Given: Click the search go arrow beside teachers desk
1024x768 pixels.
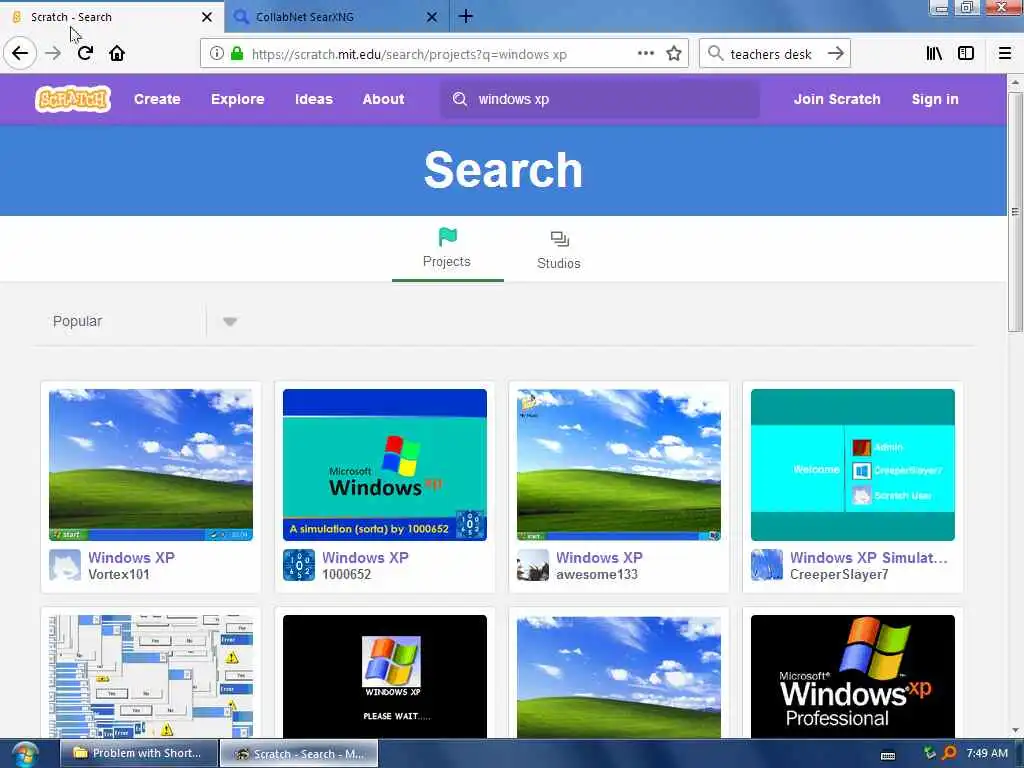Looking at the screenshot, I should 835,54.
